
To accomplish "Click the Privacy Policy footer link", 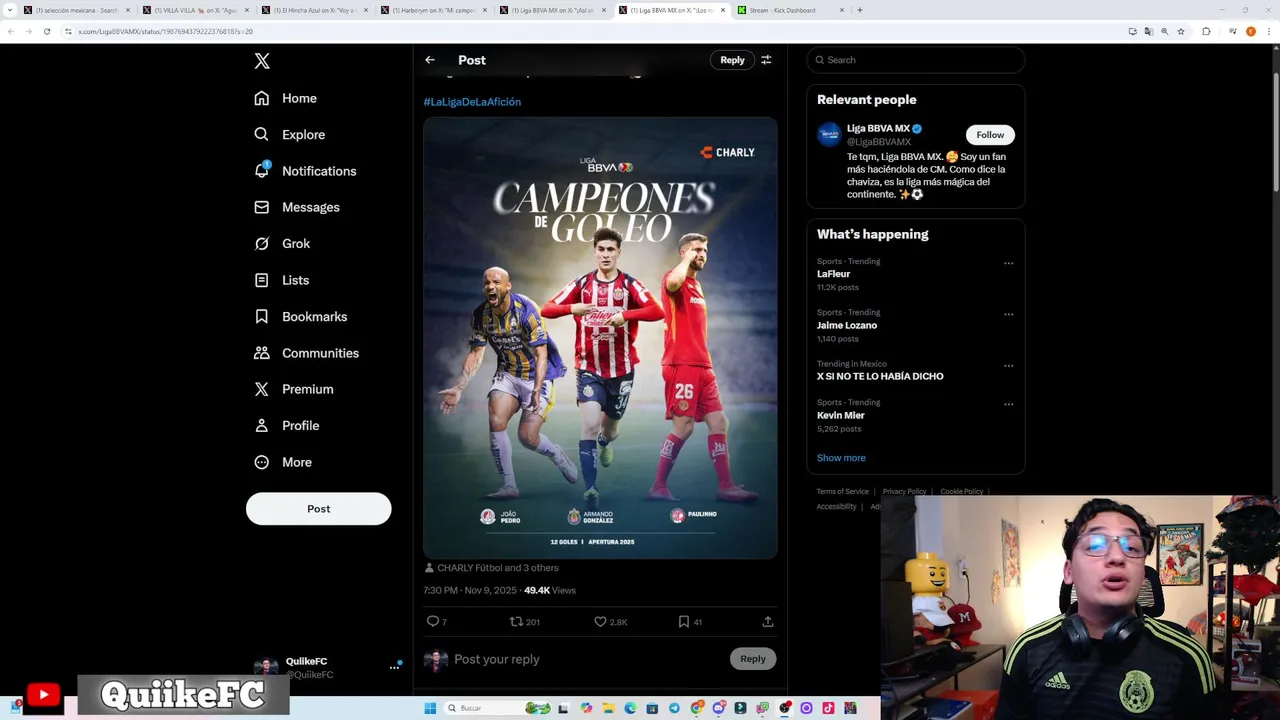I will (904, 492).
